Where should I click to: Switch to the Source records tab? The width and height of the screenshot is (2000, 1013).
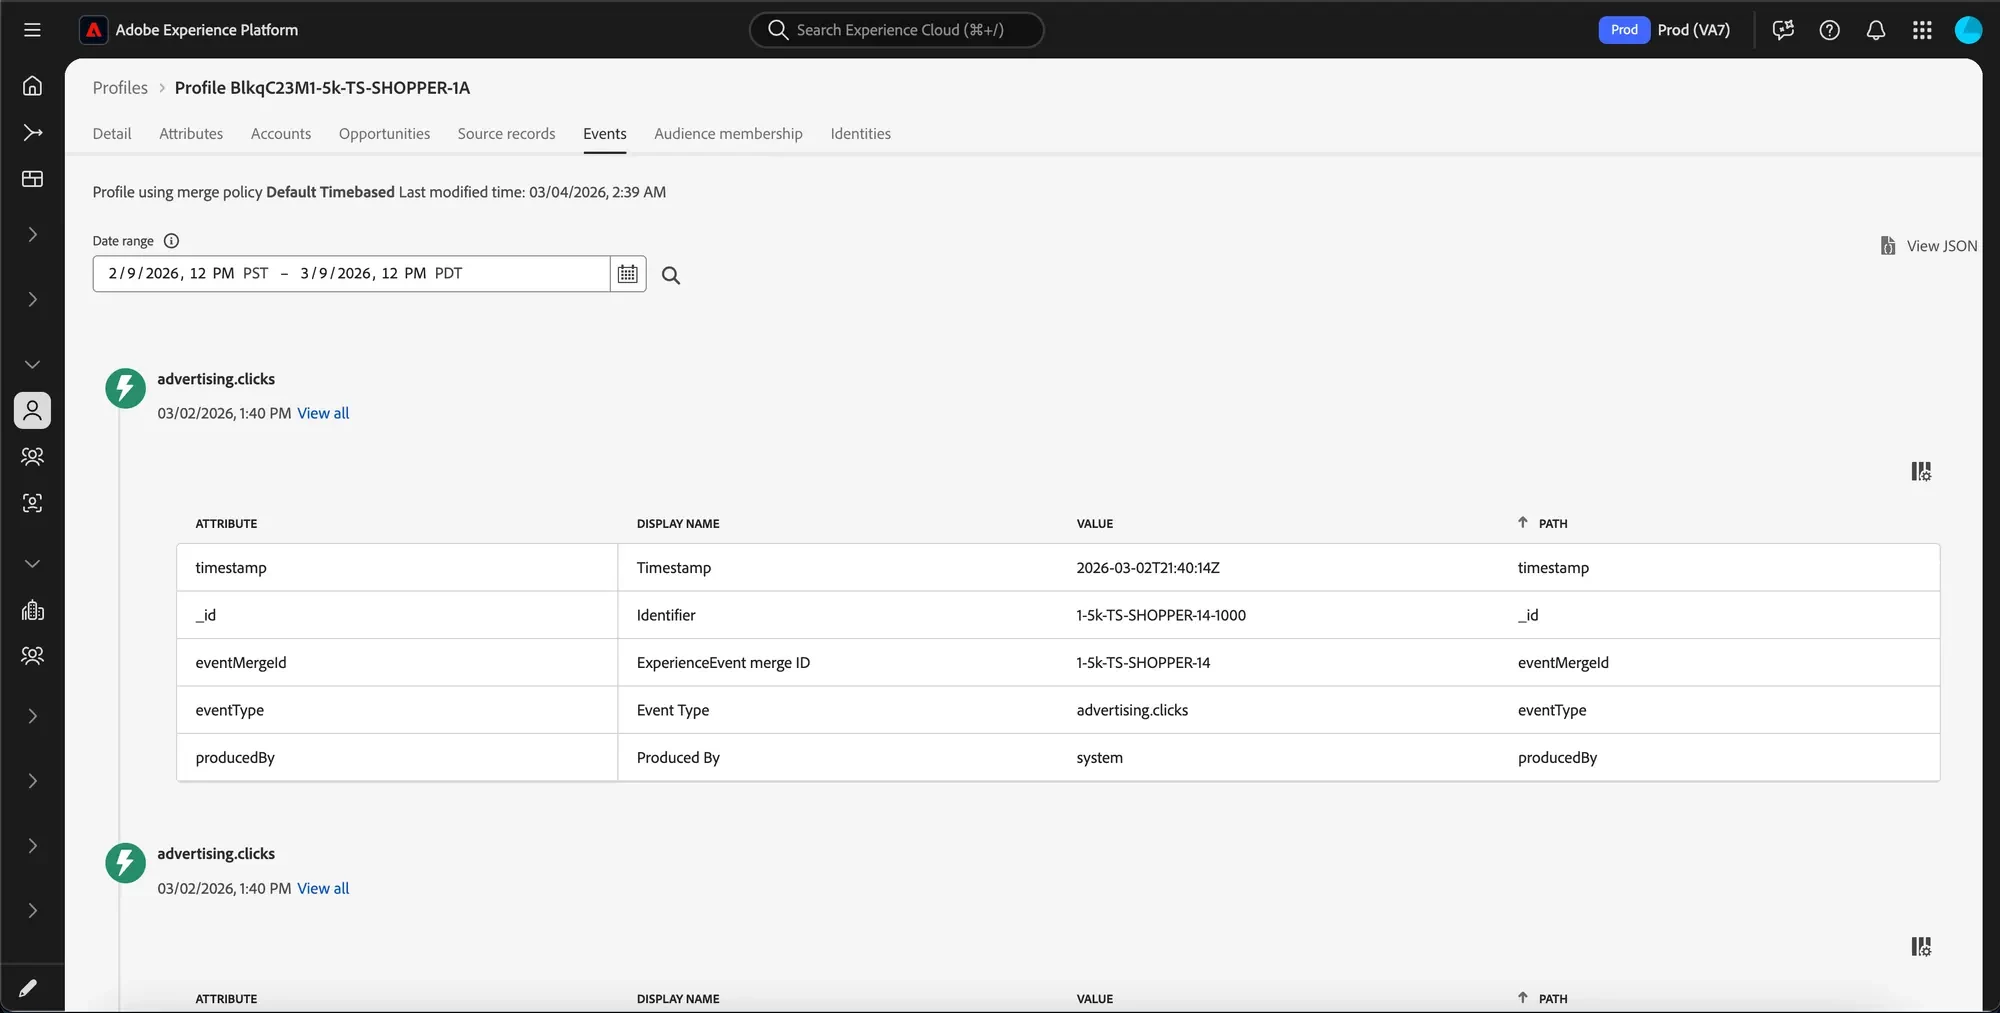coord(506,134)
